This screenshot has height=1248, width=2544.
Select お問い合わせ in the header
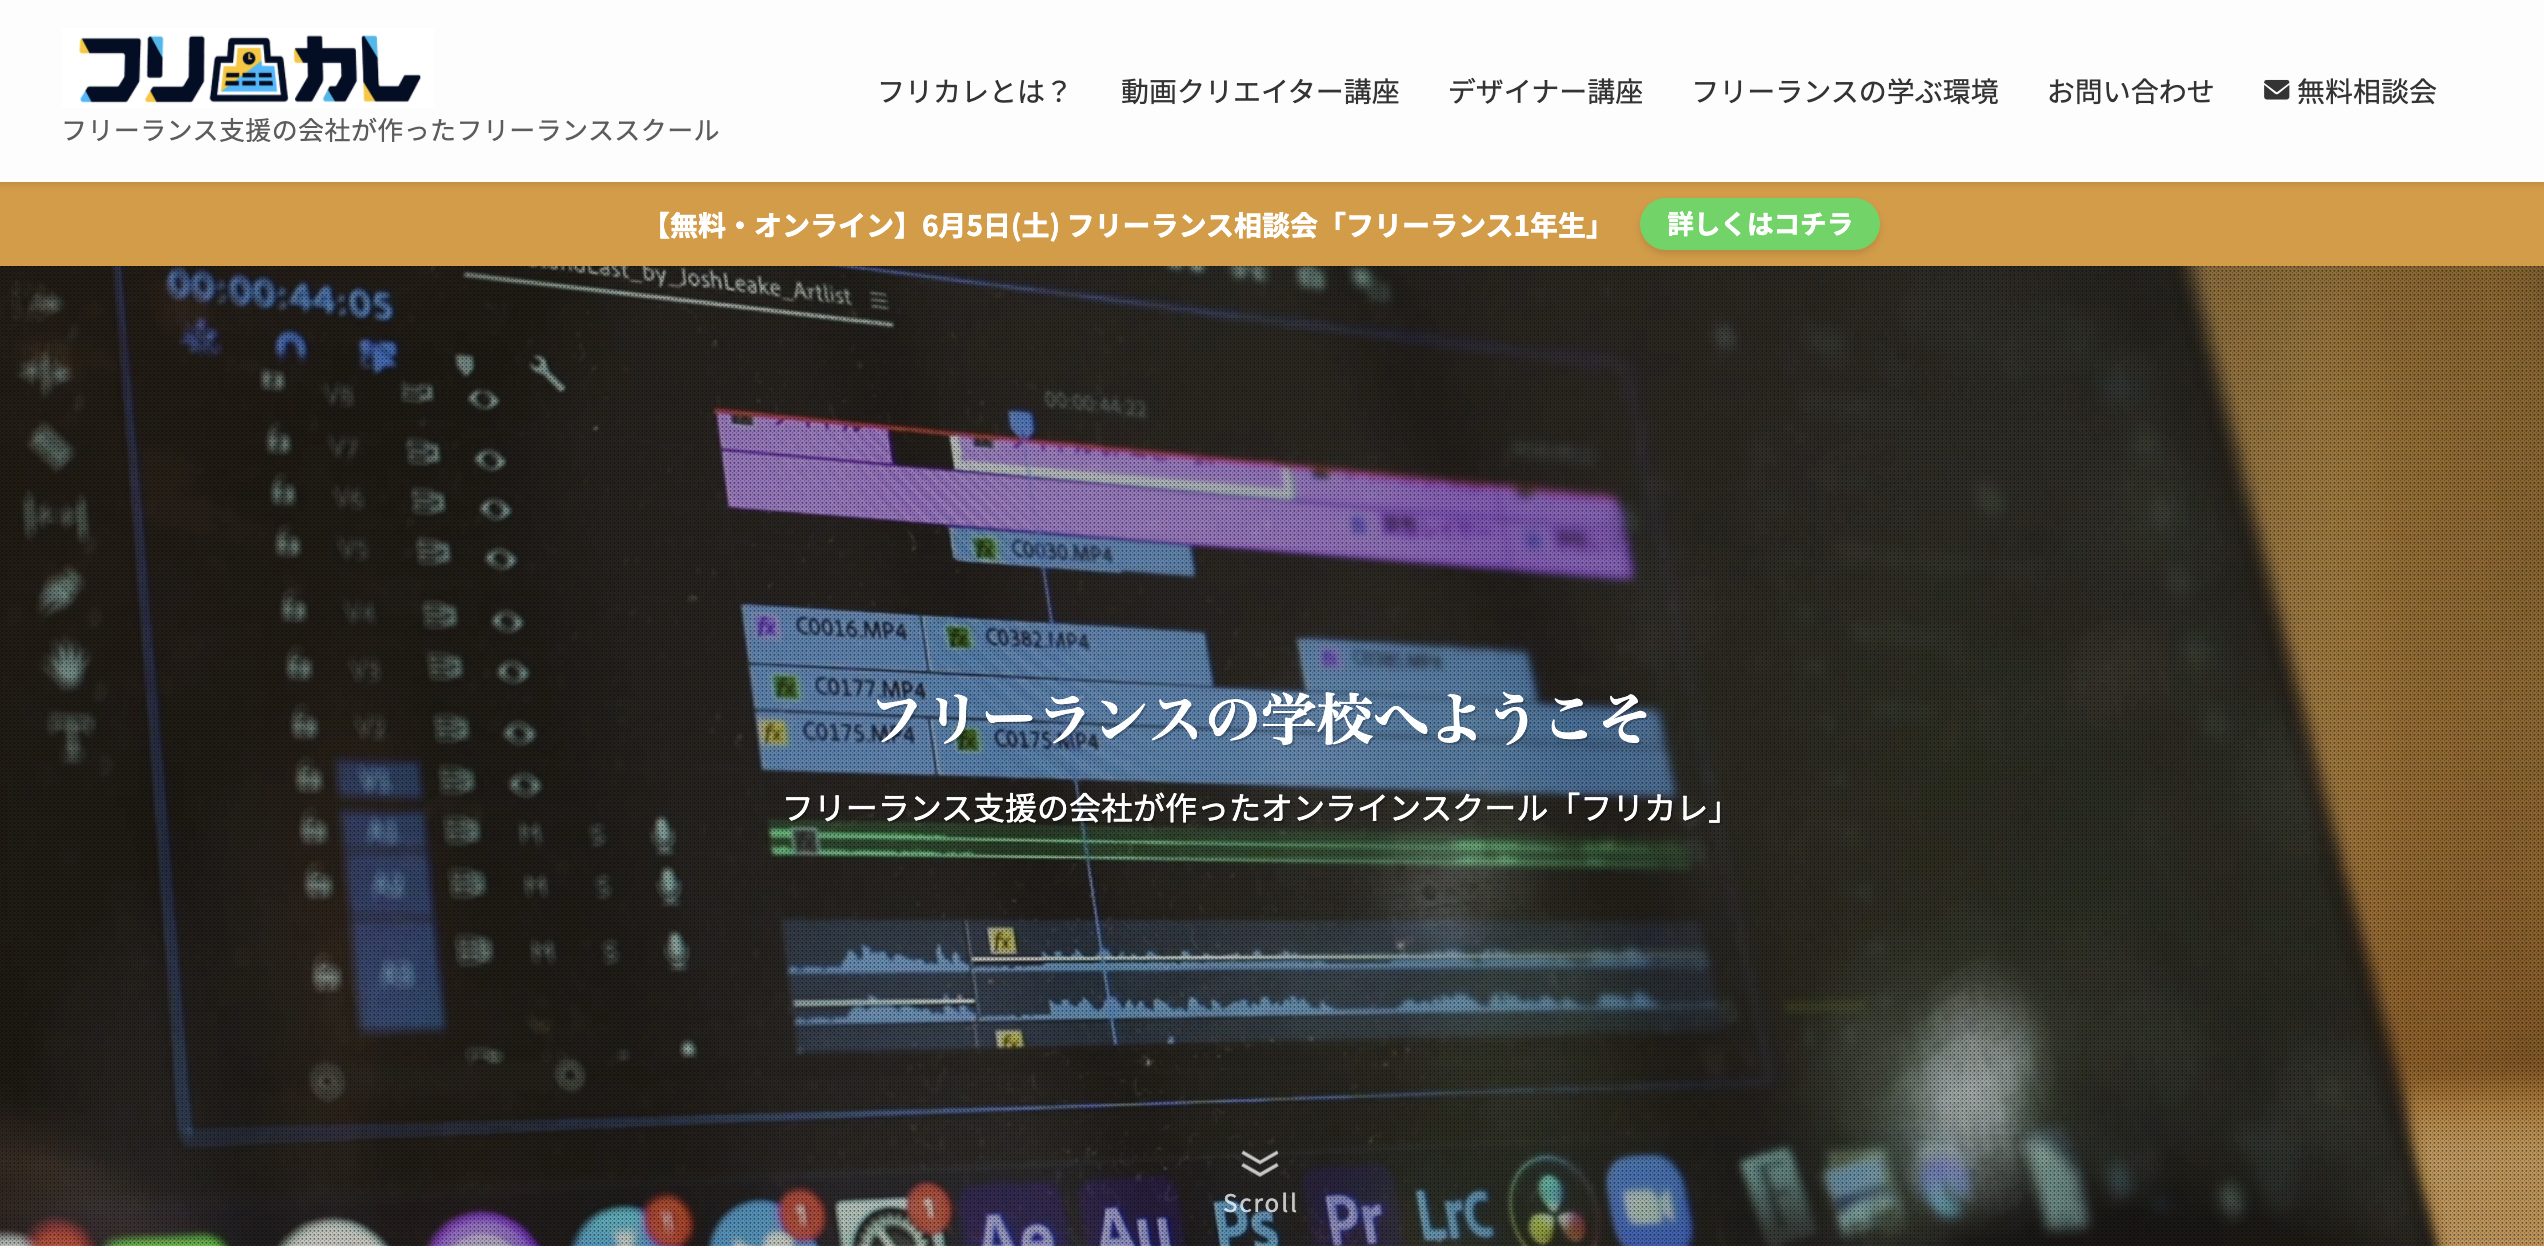point(2130,92)
